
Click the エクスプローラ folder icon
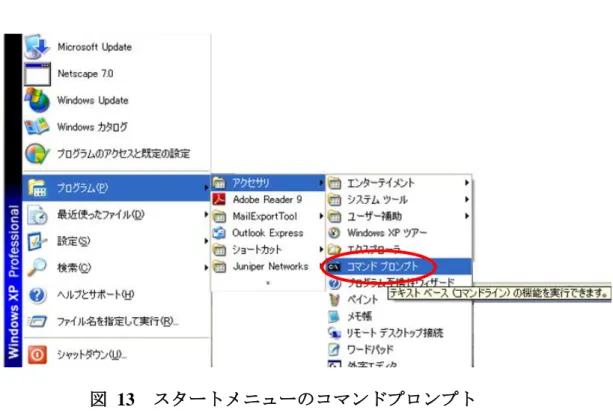[334, 249]
